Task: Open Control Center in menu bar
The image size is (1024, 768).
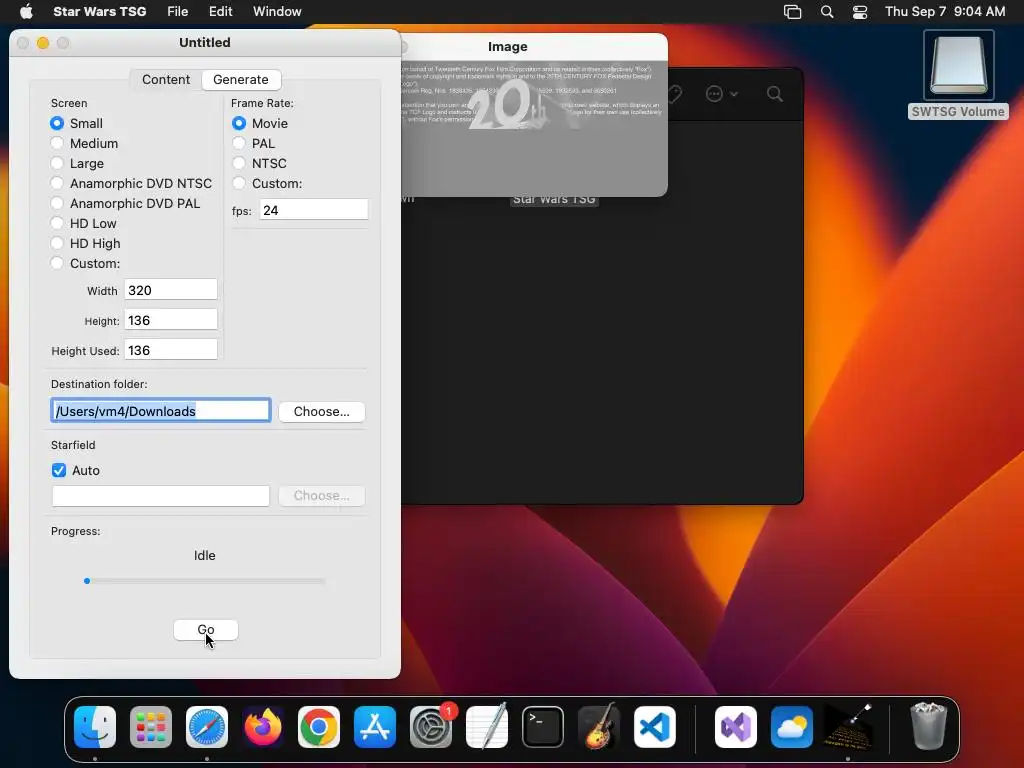Action: (x=860, y=12)
